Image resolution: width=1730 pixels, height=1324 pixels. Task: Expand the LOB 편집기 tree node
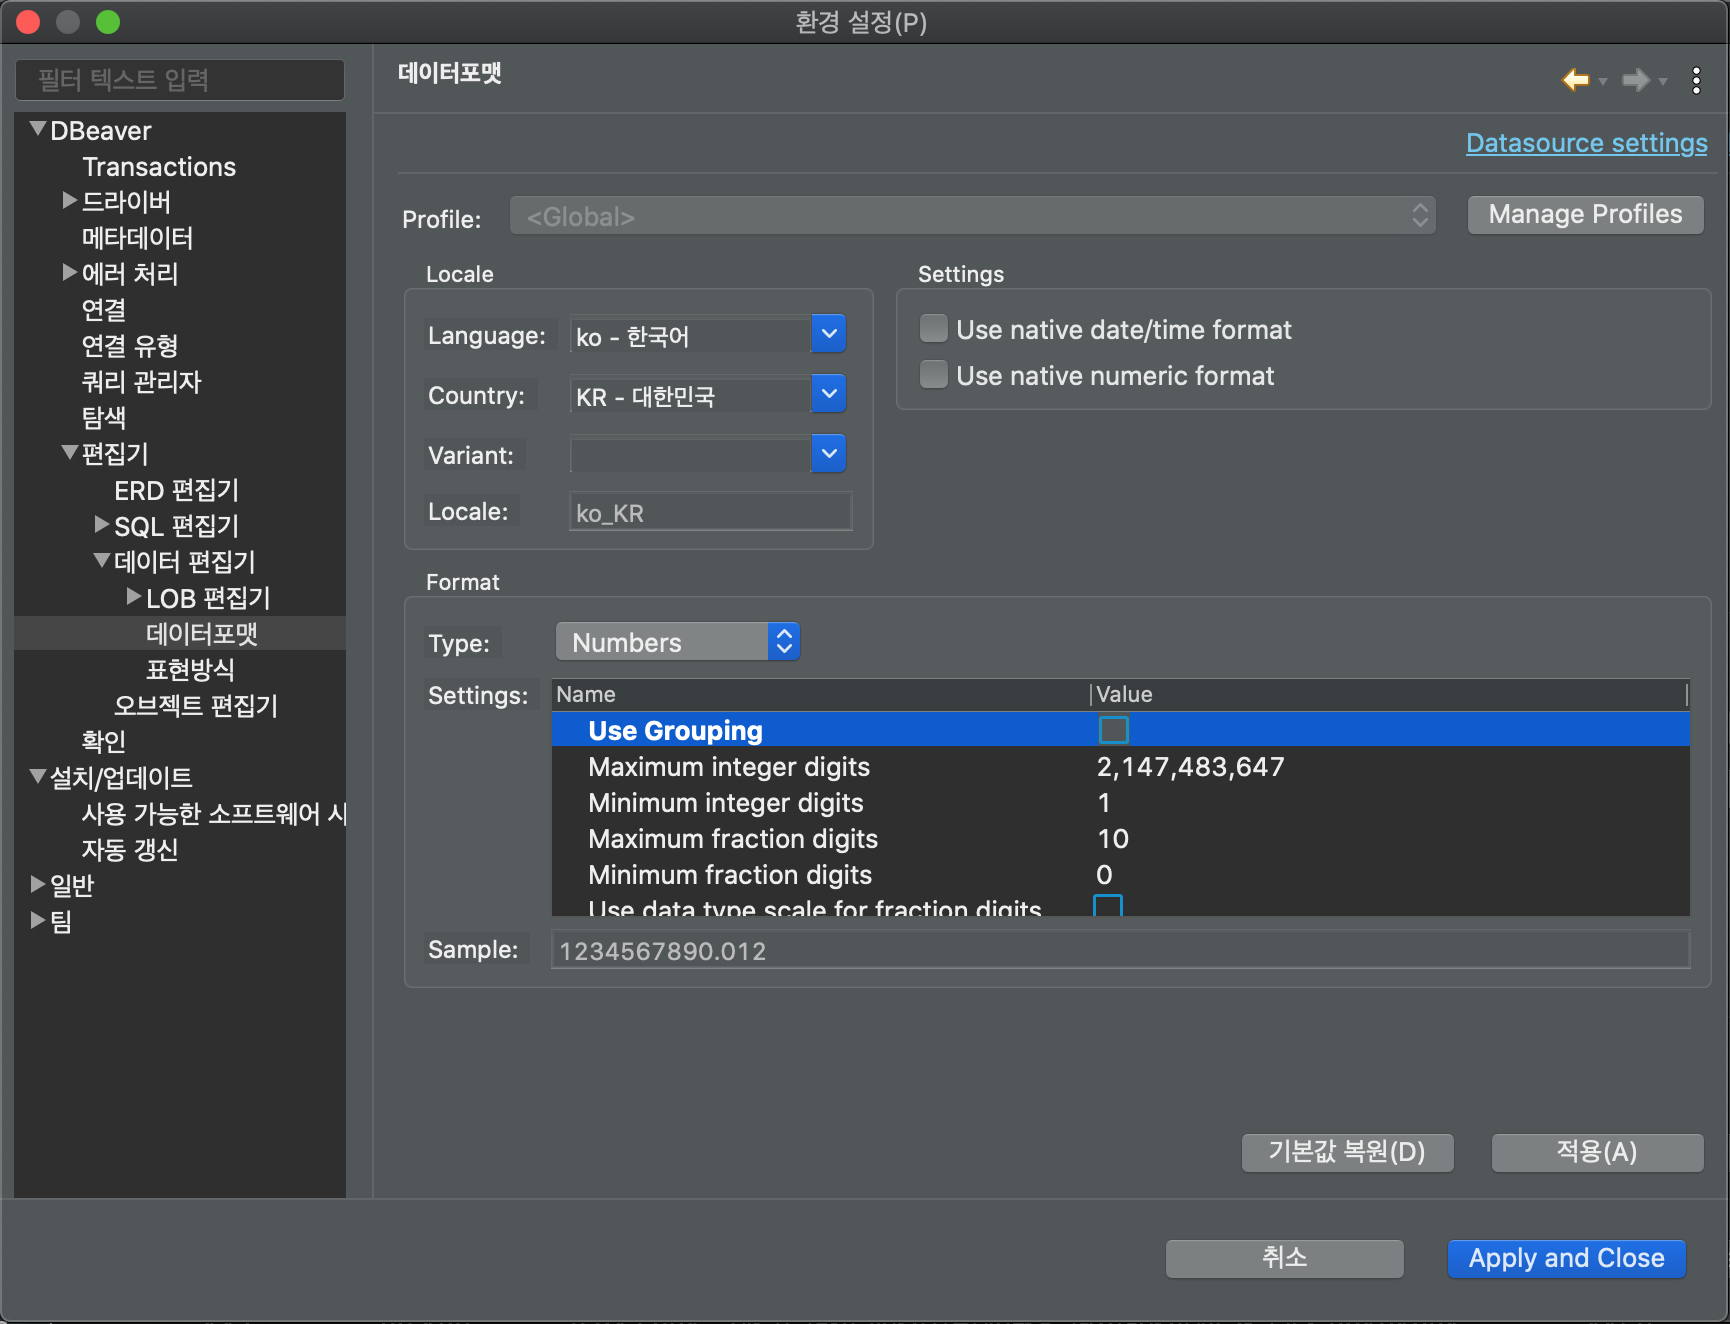[133, 597]
